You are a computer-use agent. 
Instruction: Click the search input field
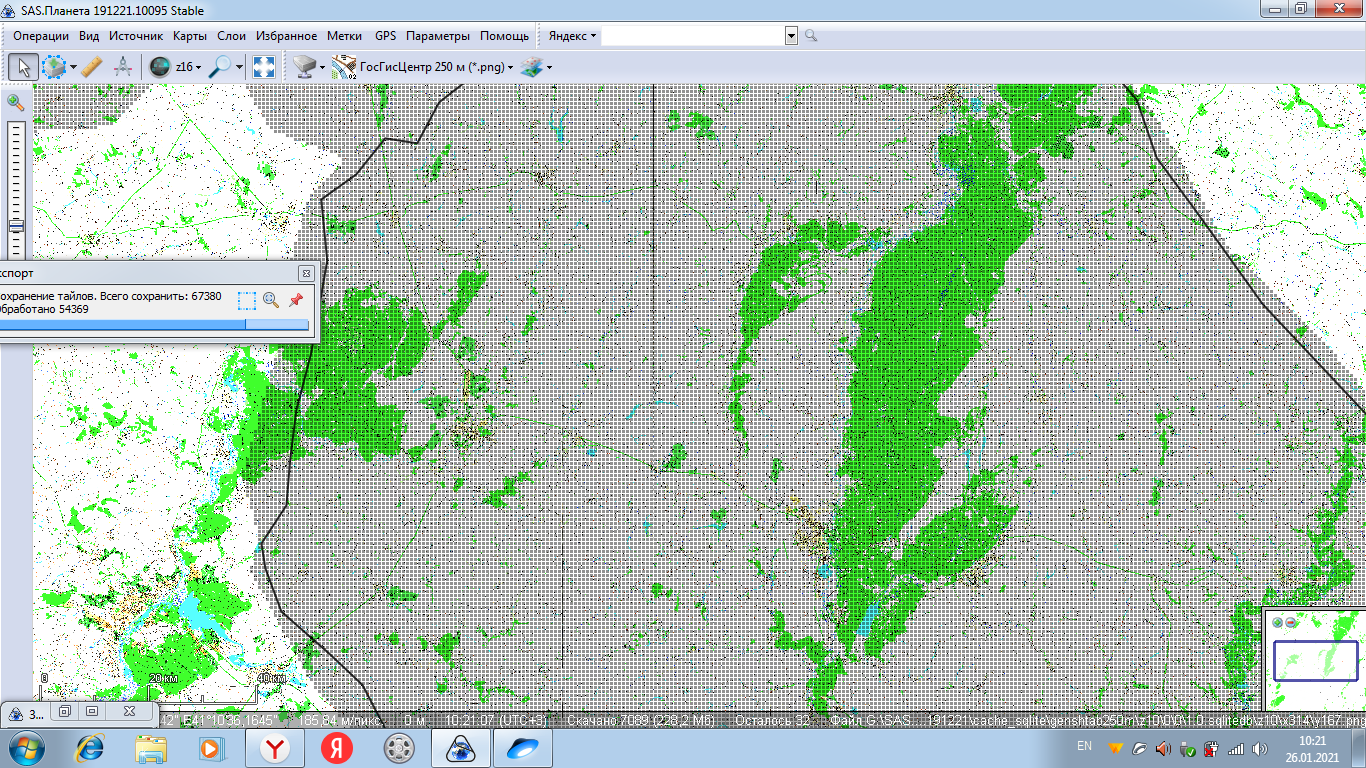[692, 36]
